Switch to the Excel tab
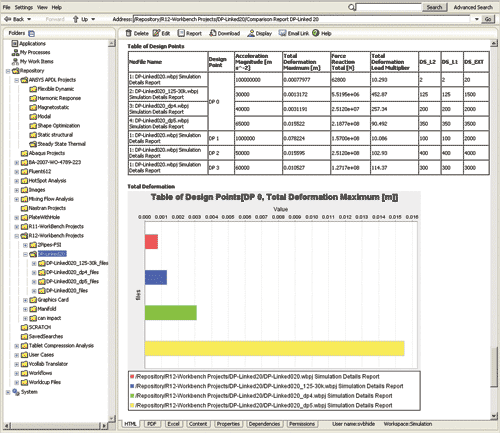 pos(173,424)
